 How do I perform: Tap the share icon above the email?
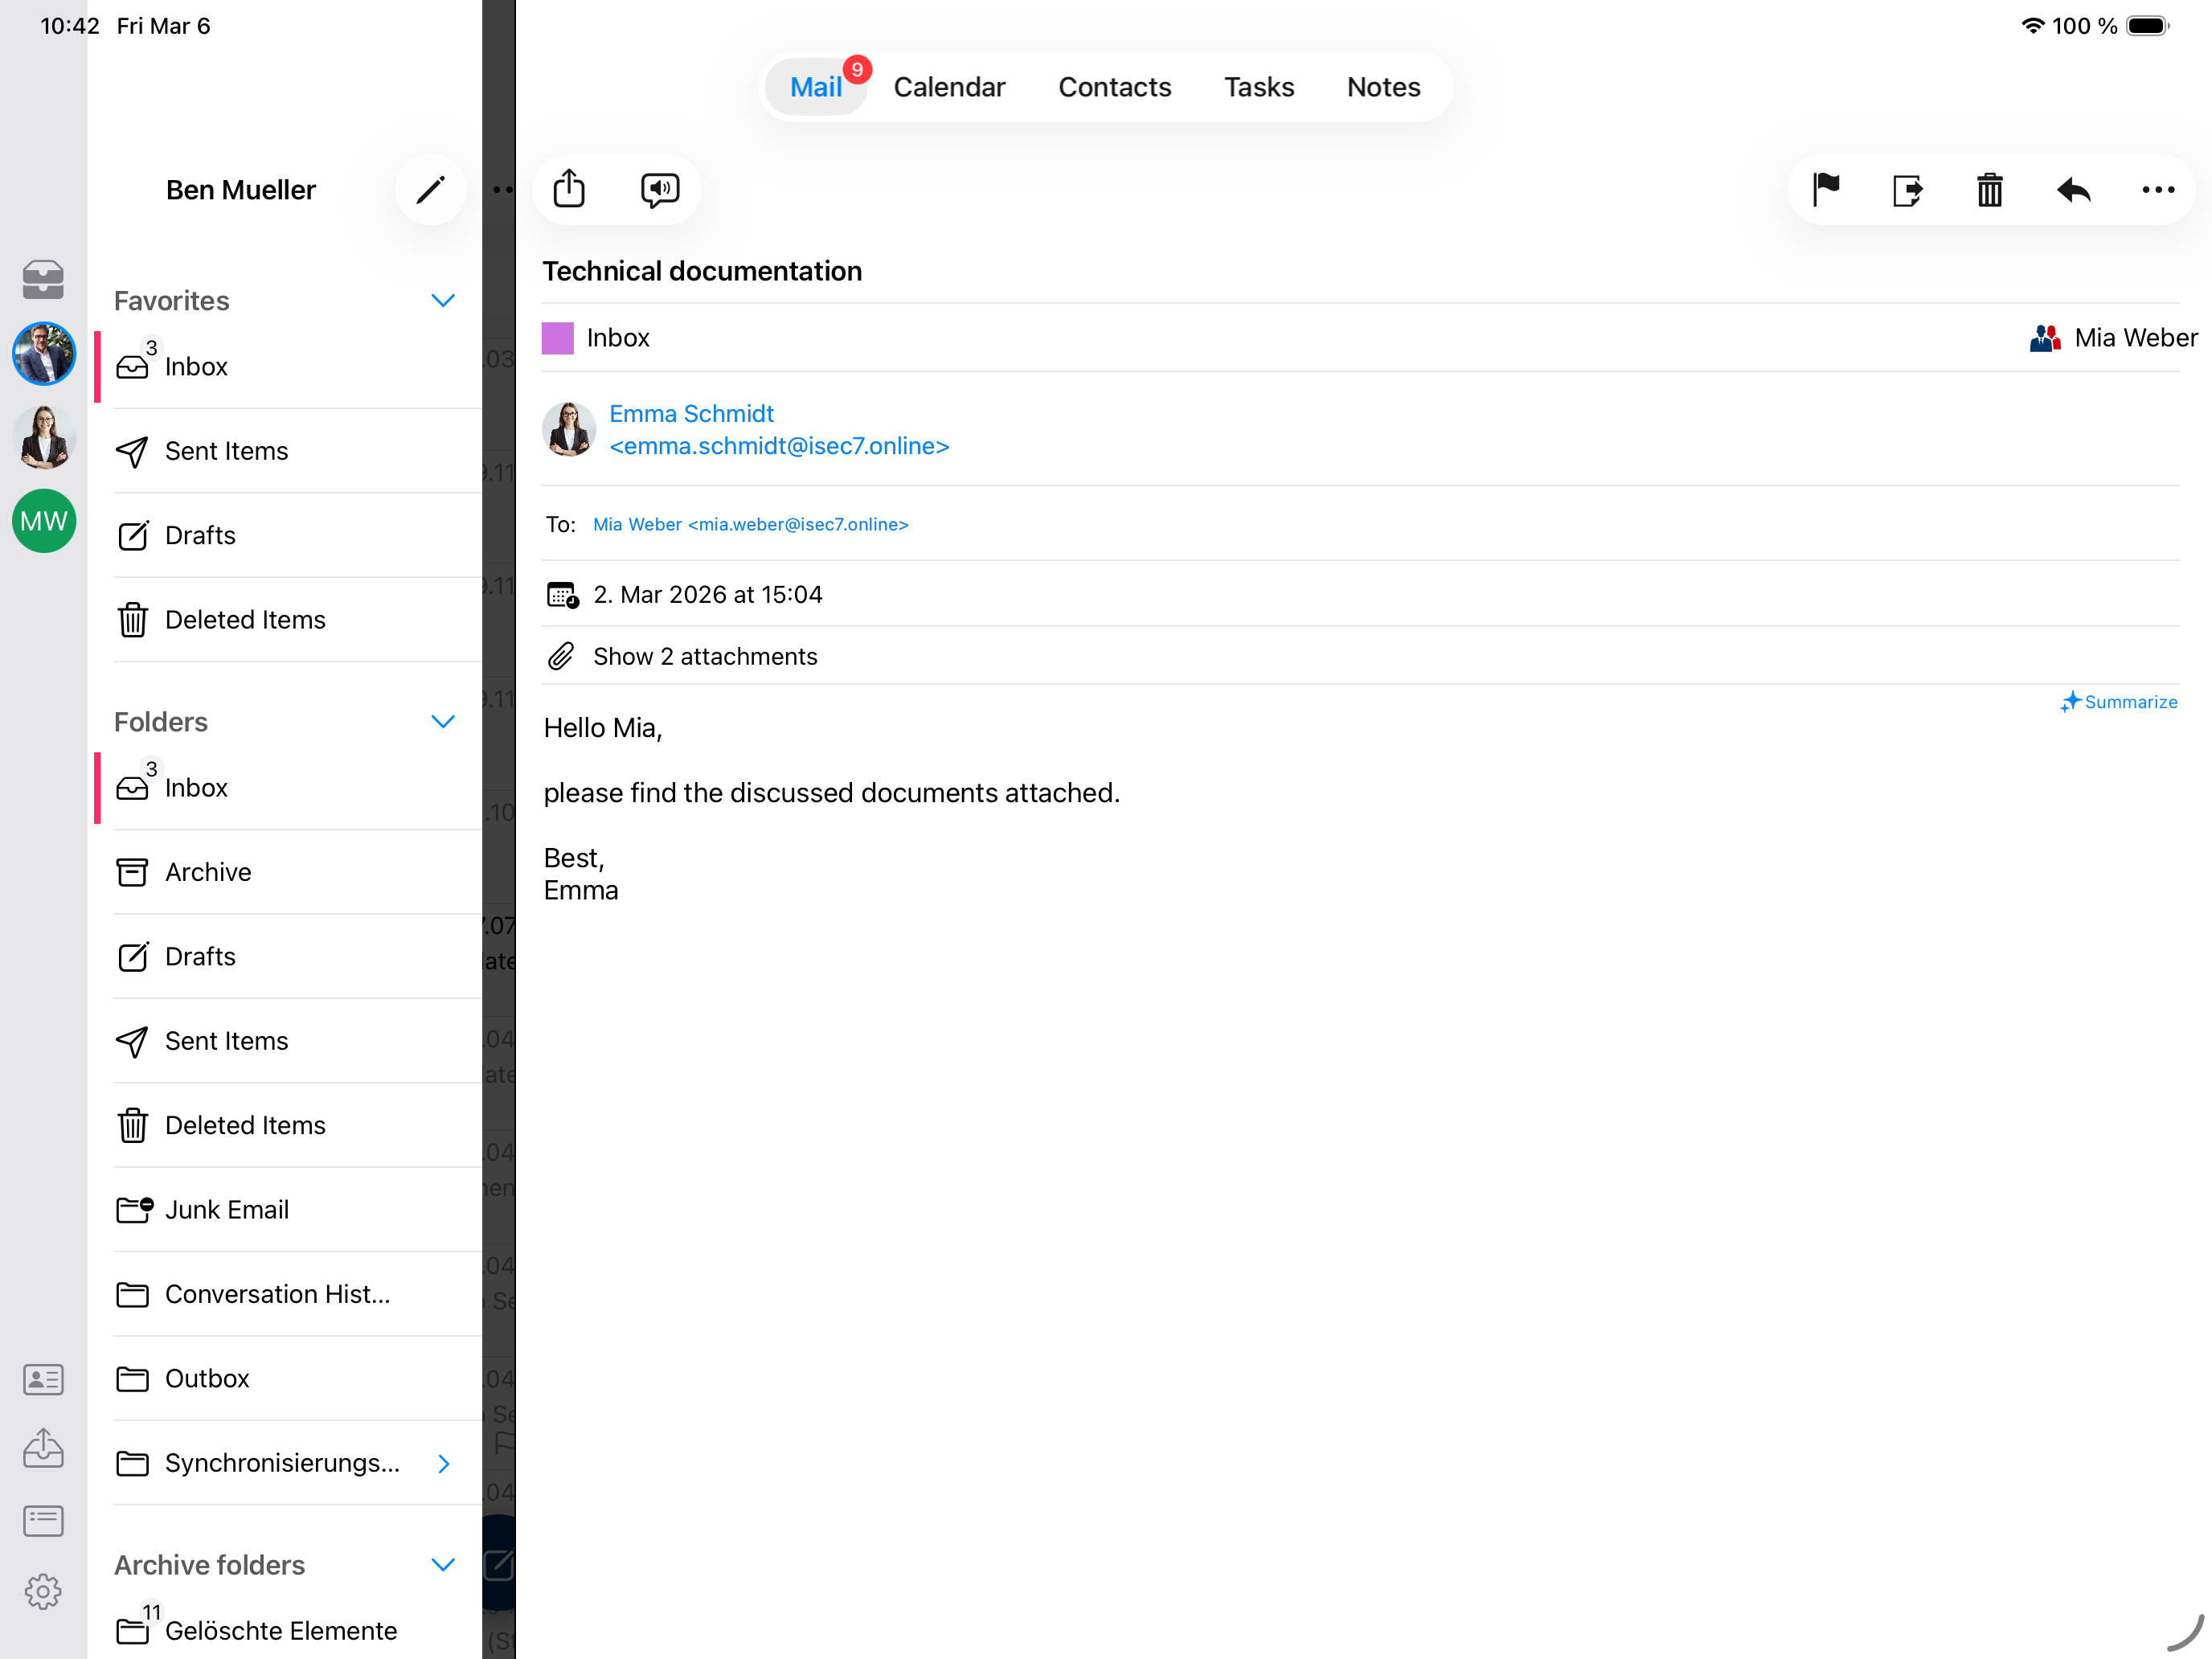pos(569,189)
